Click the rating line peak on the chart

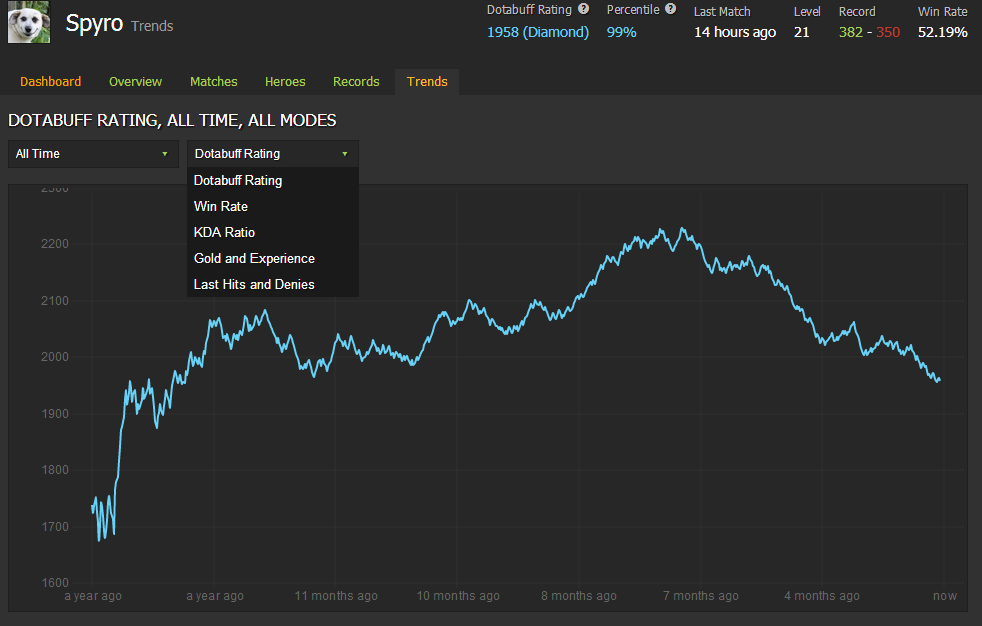pos(682,229)
